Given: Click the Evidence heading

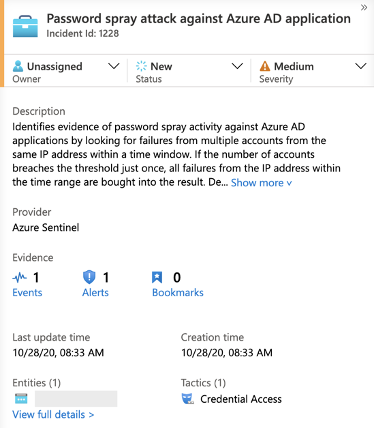Looking at the screenshot, I should click(x=33, y=258).
